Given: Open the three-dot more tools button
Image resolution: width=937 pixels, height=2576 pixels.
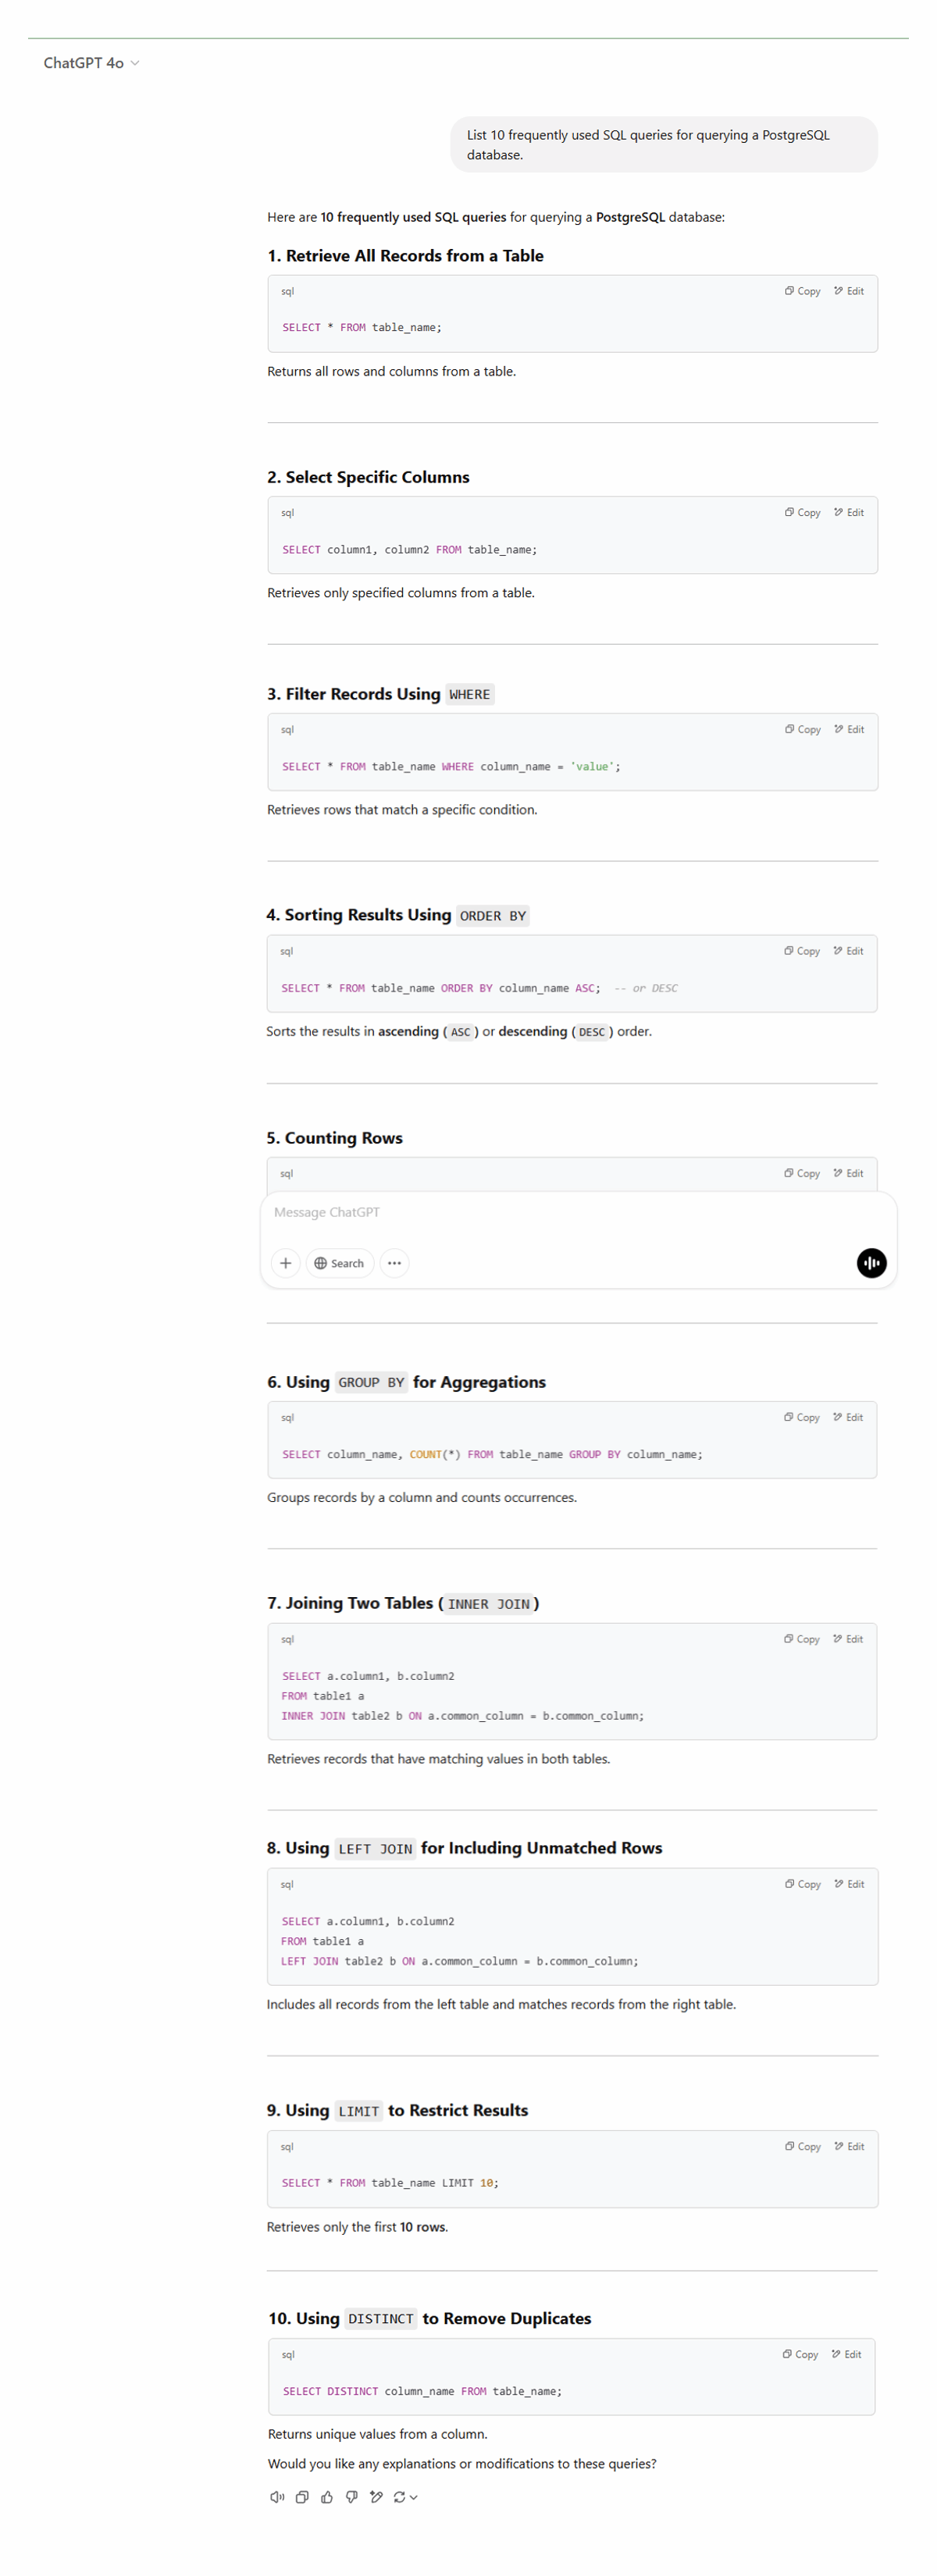Looking at the screenshot, I should tap(394, 1262).
